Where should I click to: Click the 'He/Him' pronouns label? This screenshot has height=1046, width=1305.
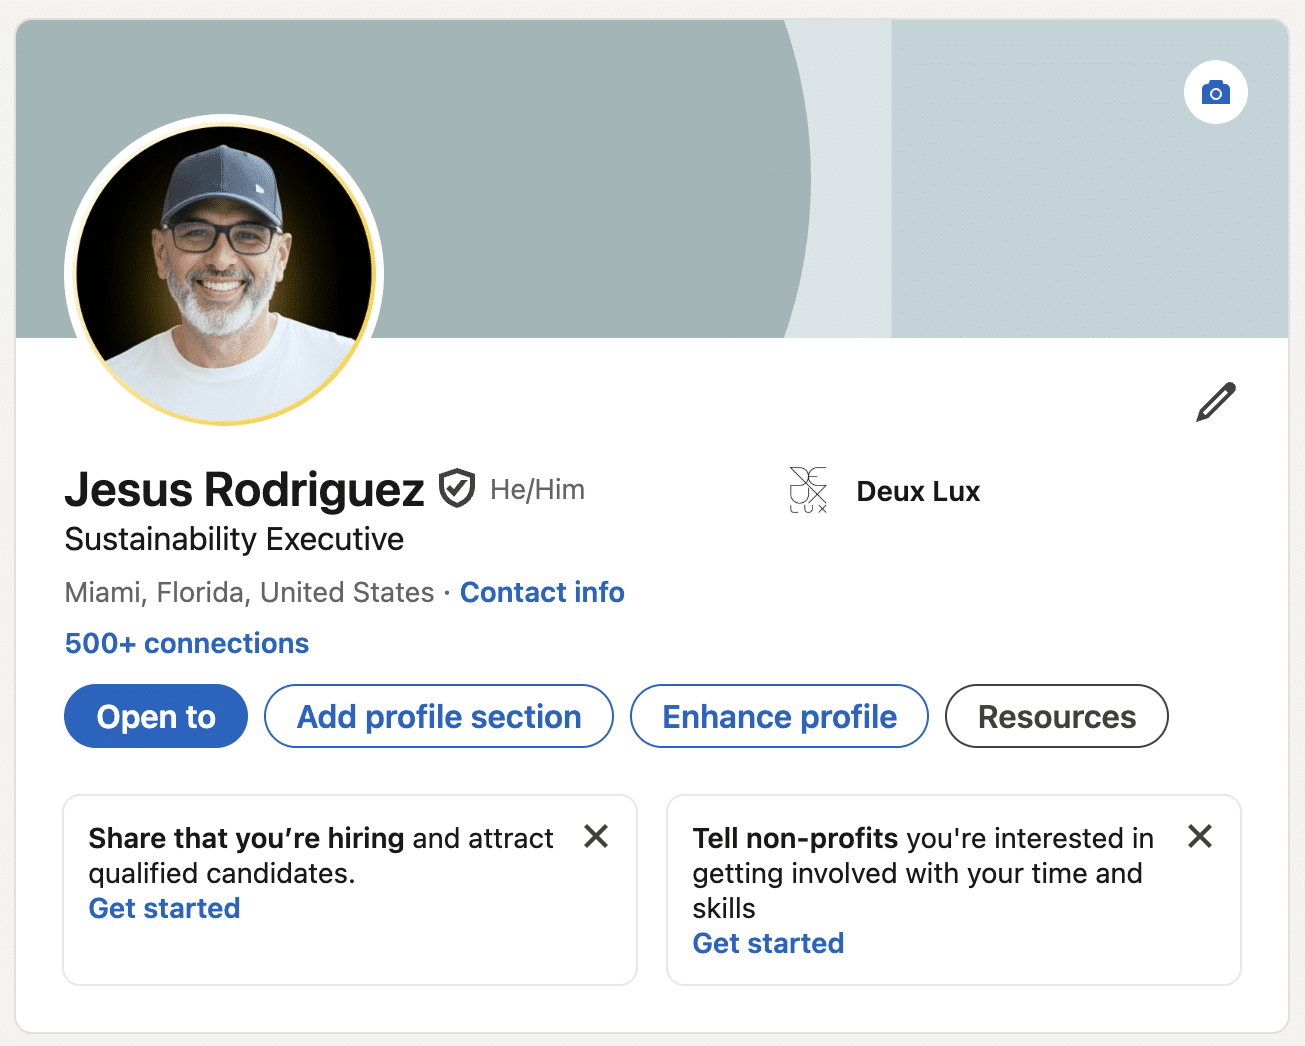coord(537,490)
